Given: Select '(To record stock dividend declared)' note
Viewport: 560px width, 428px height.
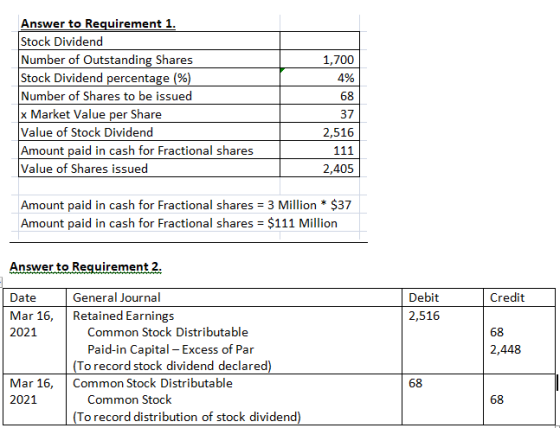Looking at the screenshot, I should 172,366.
